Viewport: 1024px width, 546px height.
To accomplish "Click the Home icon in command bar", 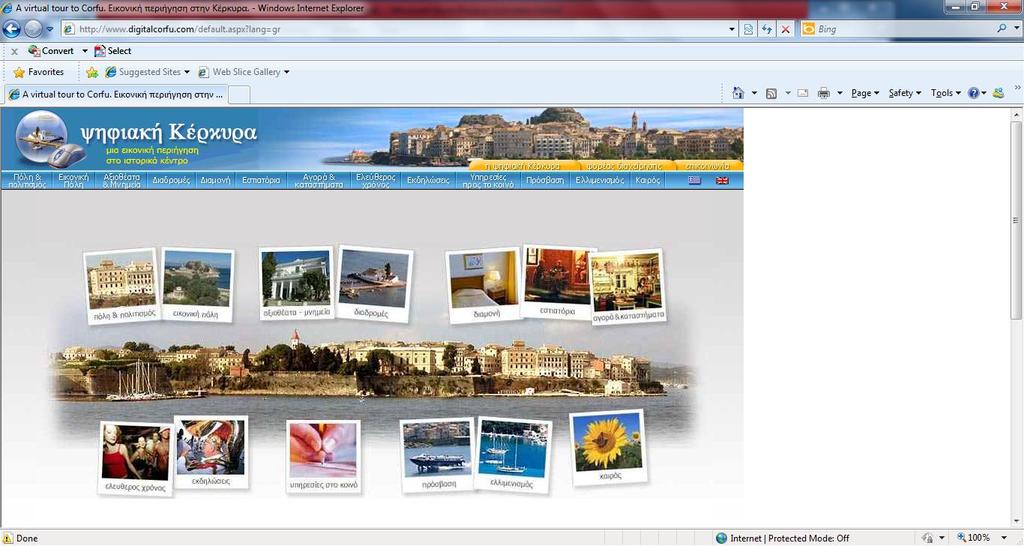I will point(738,93).
